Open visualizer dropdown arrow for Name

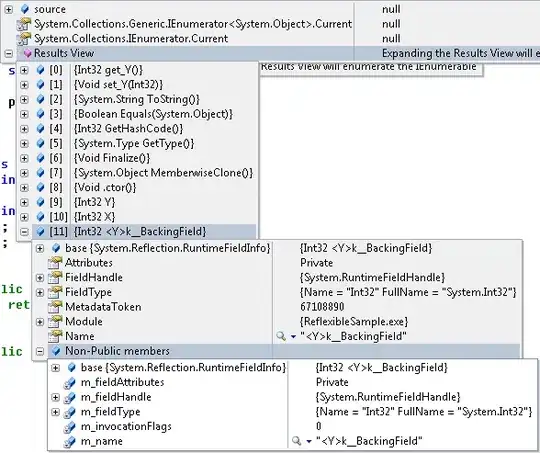[293, 337]
